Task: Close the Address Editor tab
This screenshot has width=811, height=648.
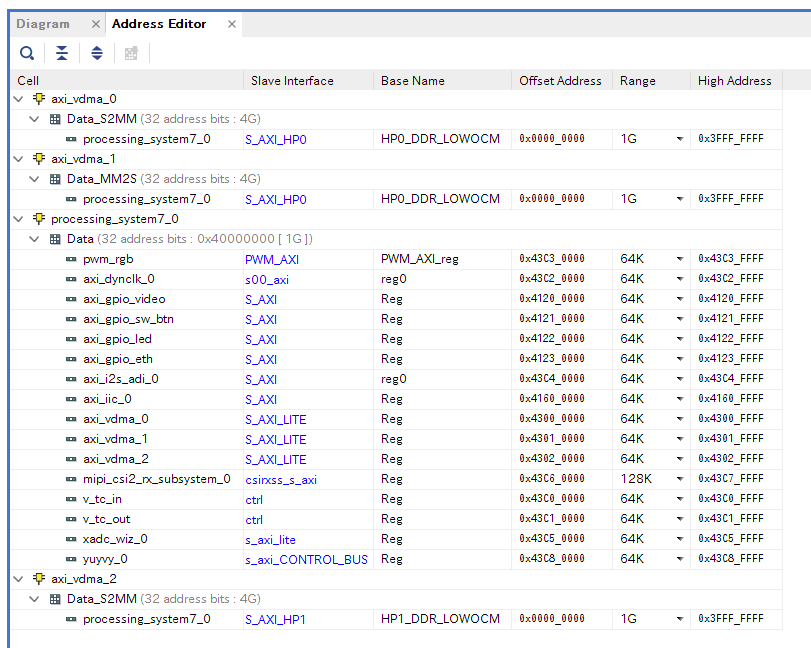Action: (232, 24)
